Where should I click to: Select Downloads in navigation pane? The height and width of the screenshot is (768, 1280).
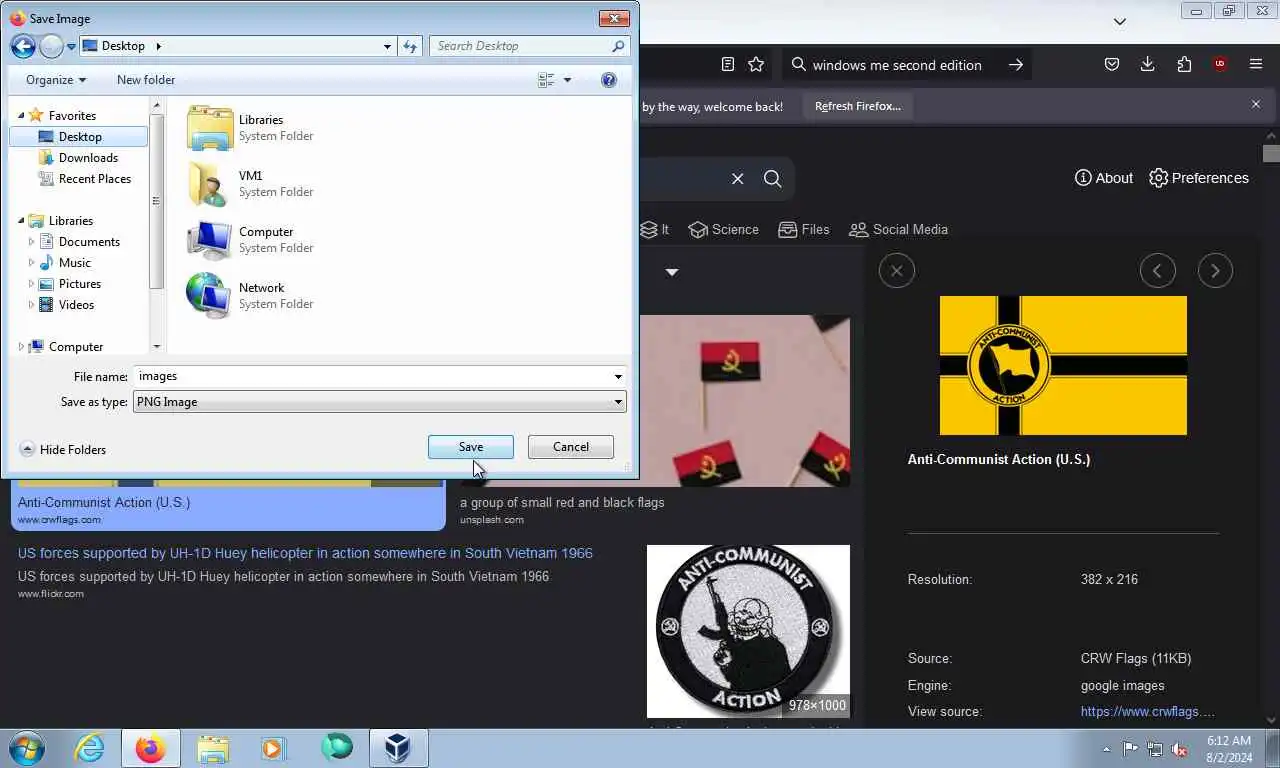[88, 158]
